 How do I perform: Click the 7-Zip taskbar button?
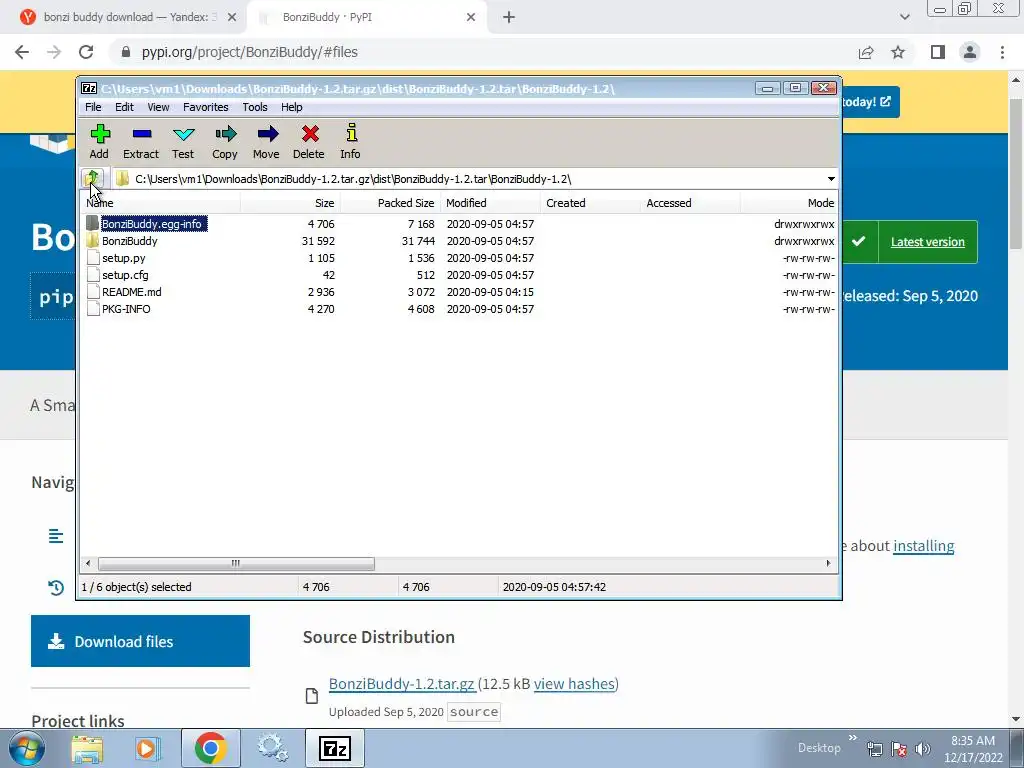click(335, 748)
